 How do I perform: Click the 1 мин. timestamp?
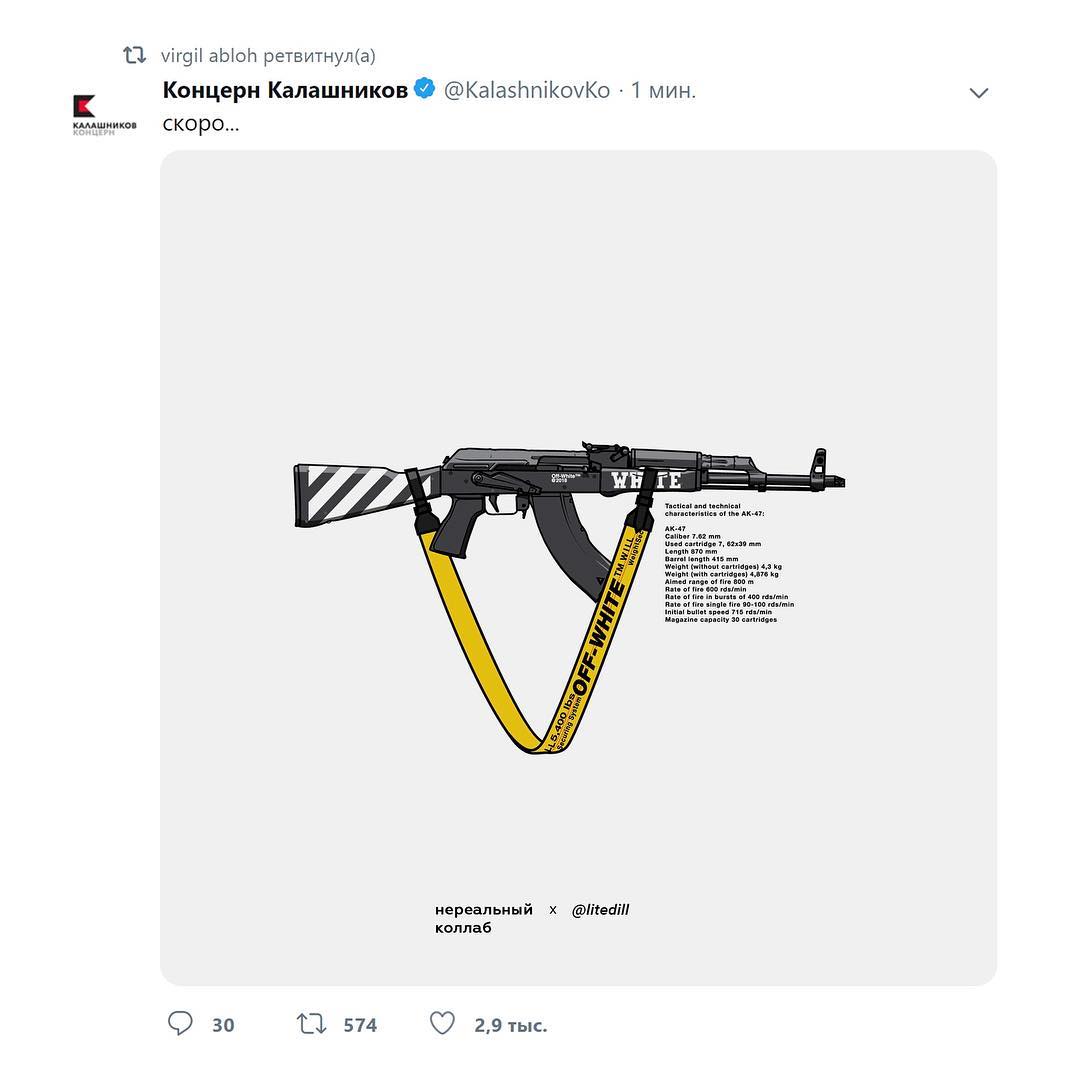point(663,90)
